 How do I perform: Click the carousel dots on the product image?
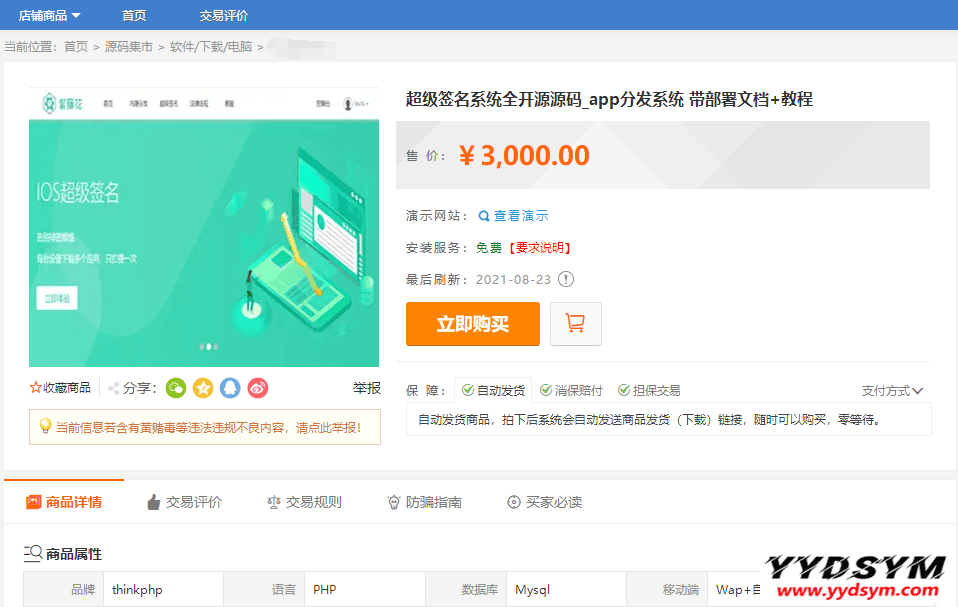pos(208,346)
